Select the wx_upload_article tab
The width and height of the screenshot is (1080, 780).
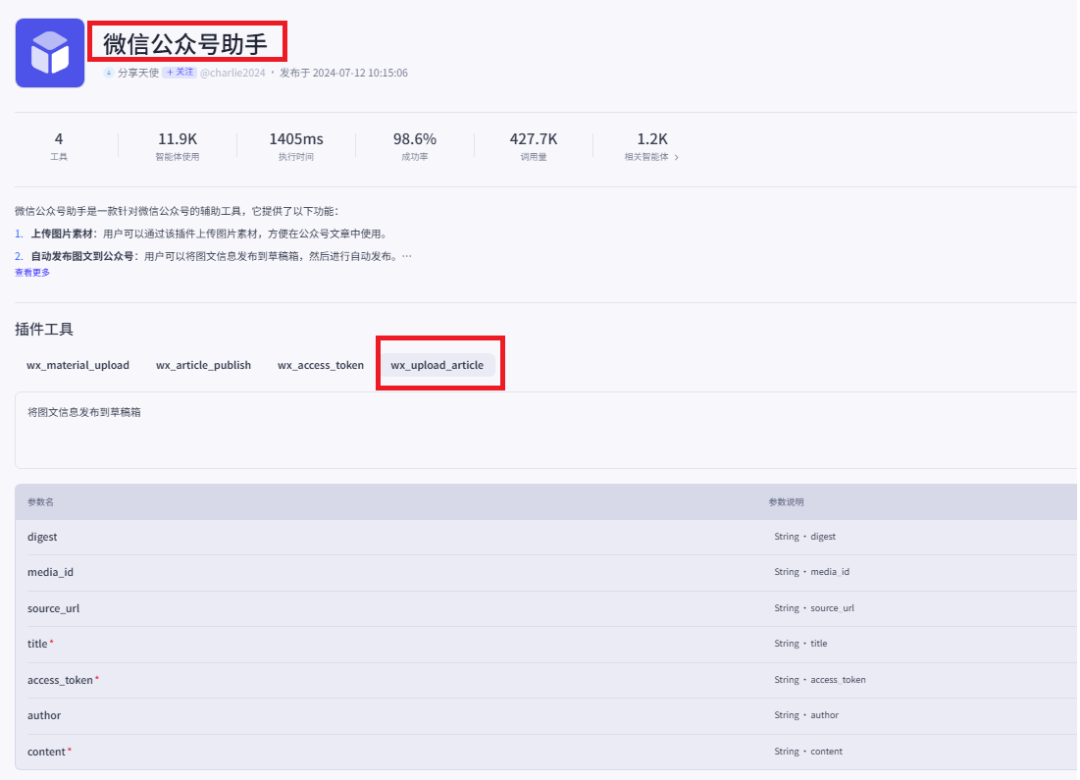[x=437, y=365]
